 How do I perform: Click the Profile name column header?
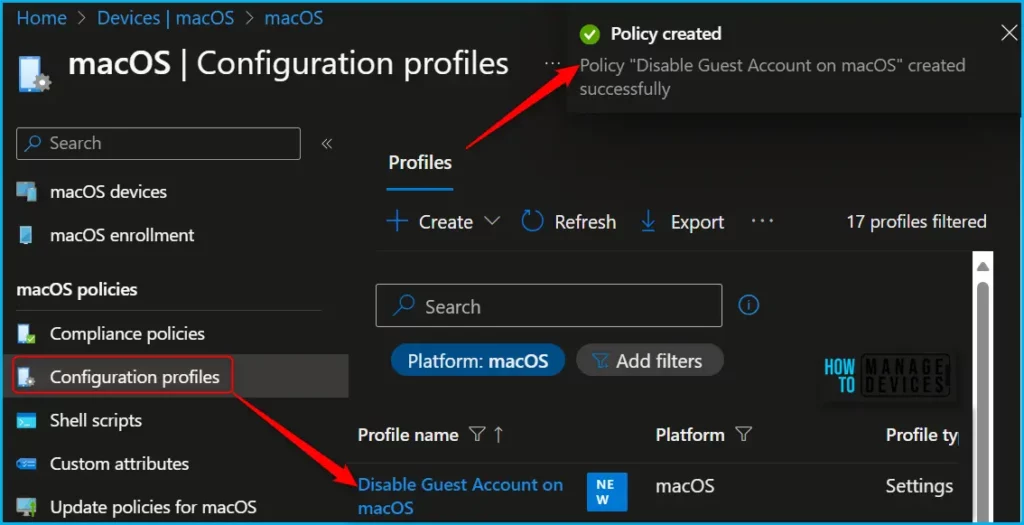click(408, 435)
